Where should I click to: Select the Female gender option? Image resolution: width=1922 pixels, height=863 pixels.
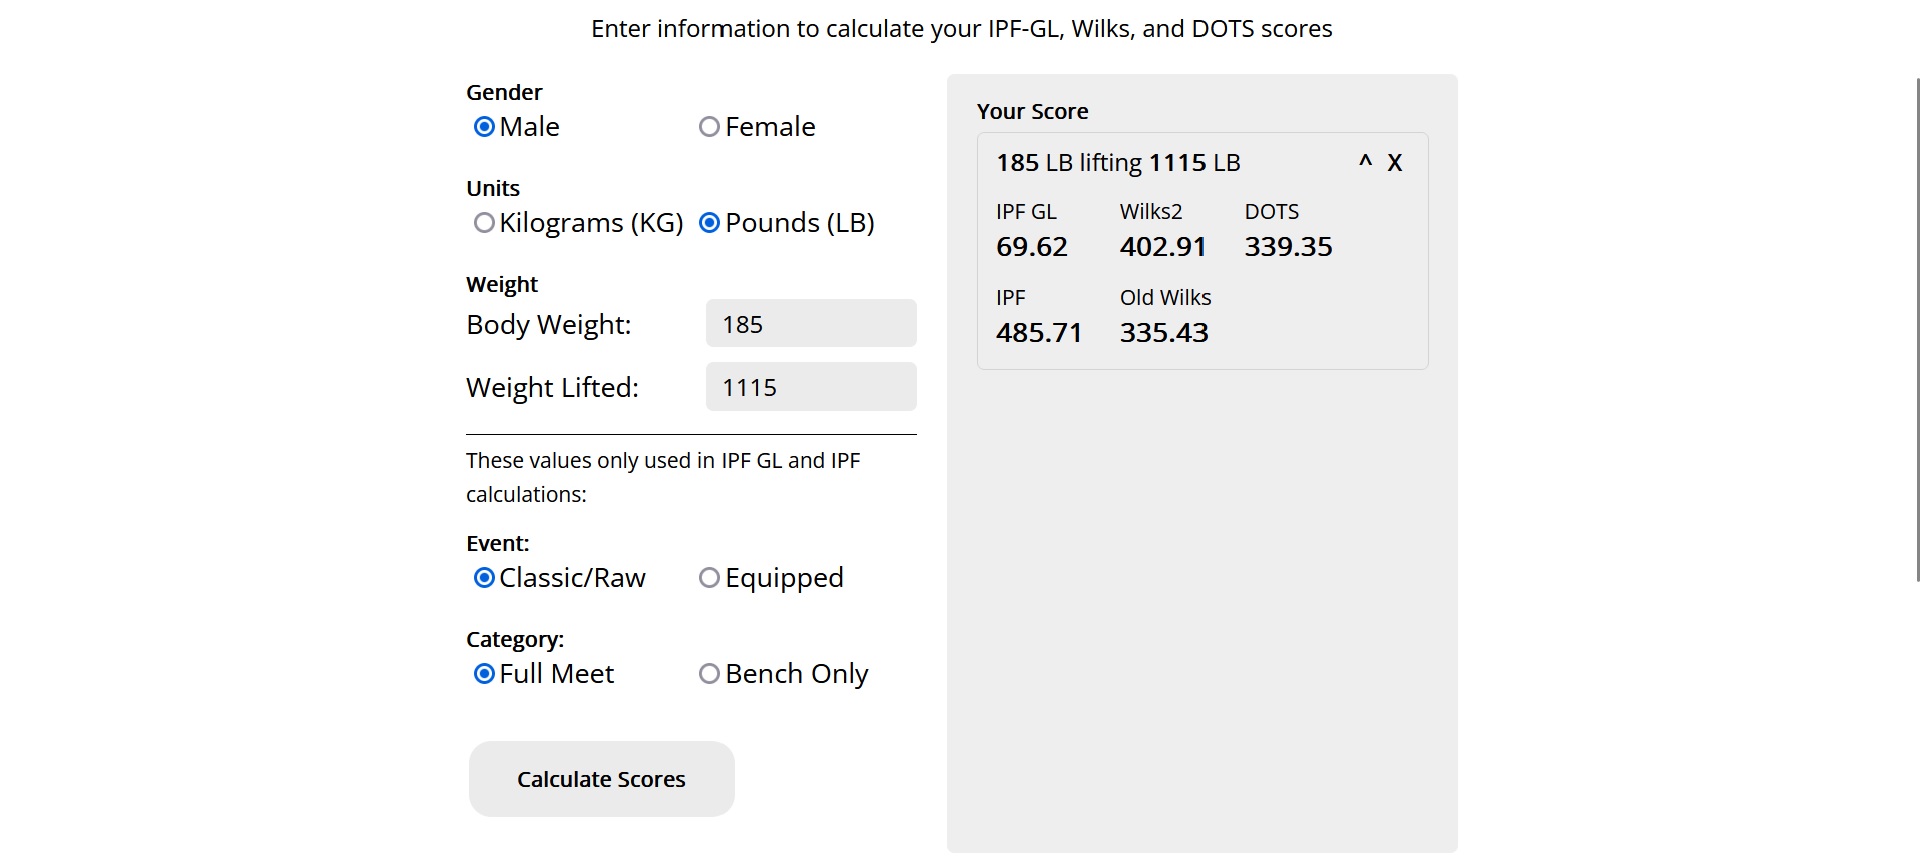coord(710,127)
